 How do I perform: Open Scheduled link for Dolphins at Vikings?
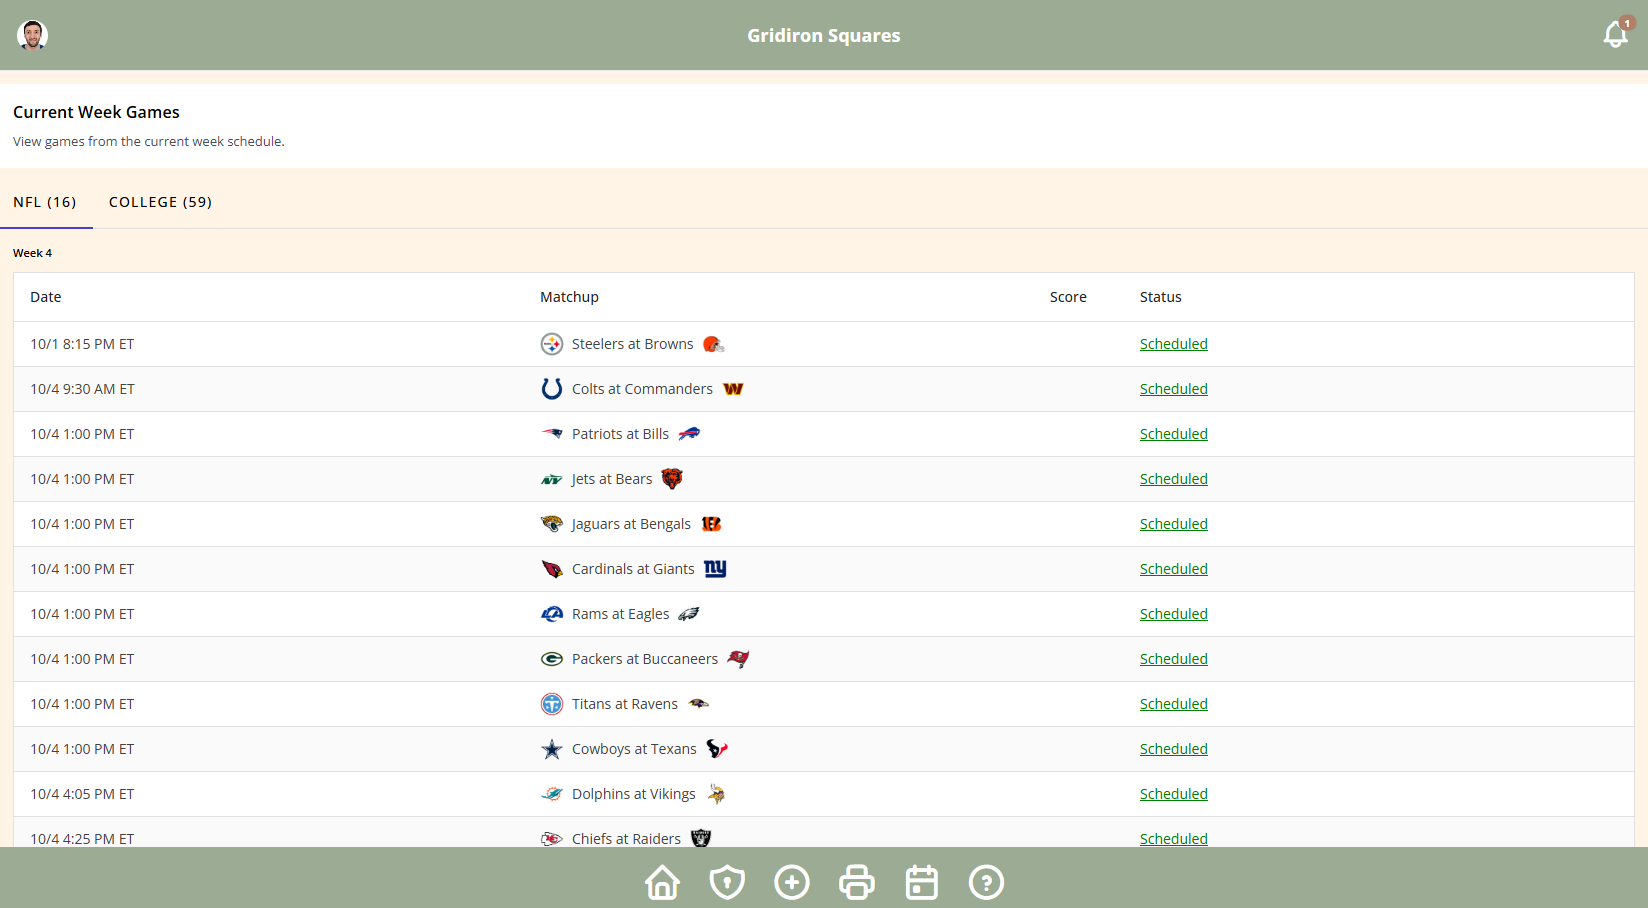[x=1174, y=794]
